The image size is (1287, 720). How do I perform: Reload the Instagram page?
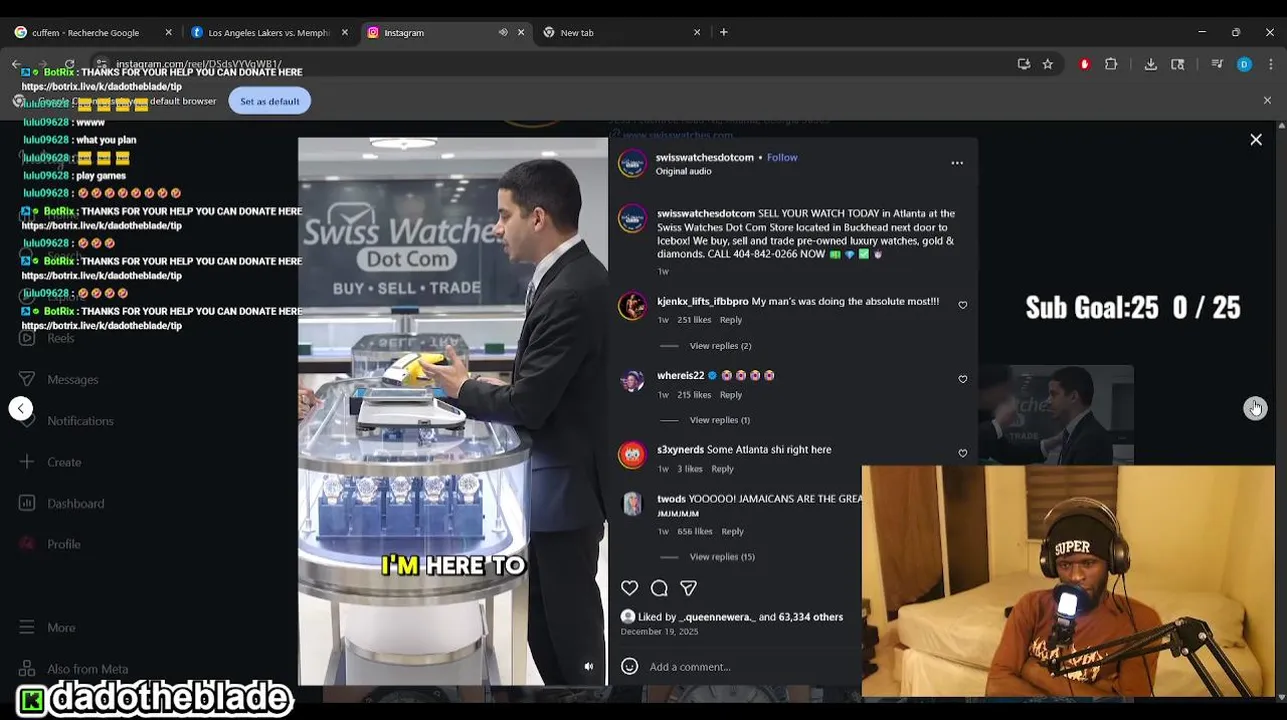click(x=69, y=65)
